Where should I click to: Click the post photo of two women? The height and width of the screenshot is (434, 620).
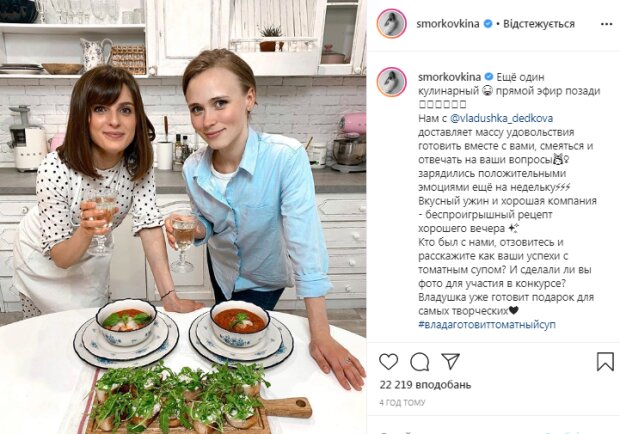[183, 217]
